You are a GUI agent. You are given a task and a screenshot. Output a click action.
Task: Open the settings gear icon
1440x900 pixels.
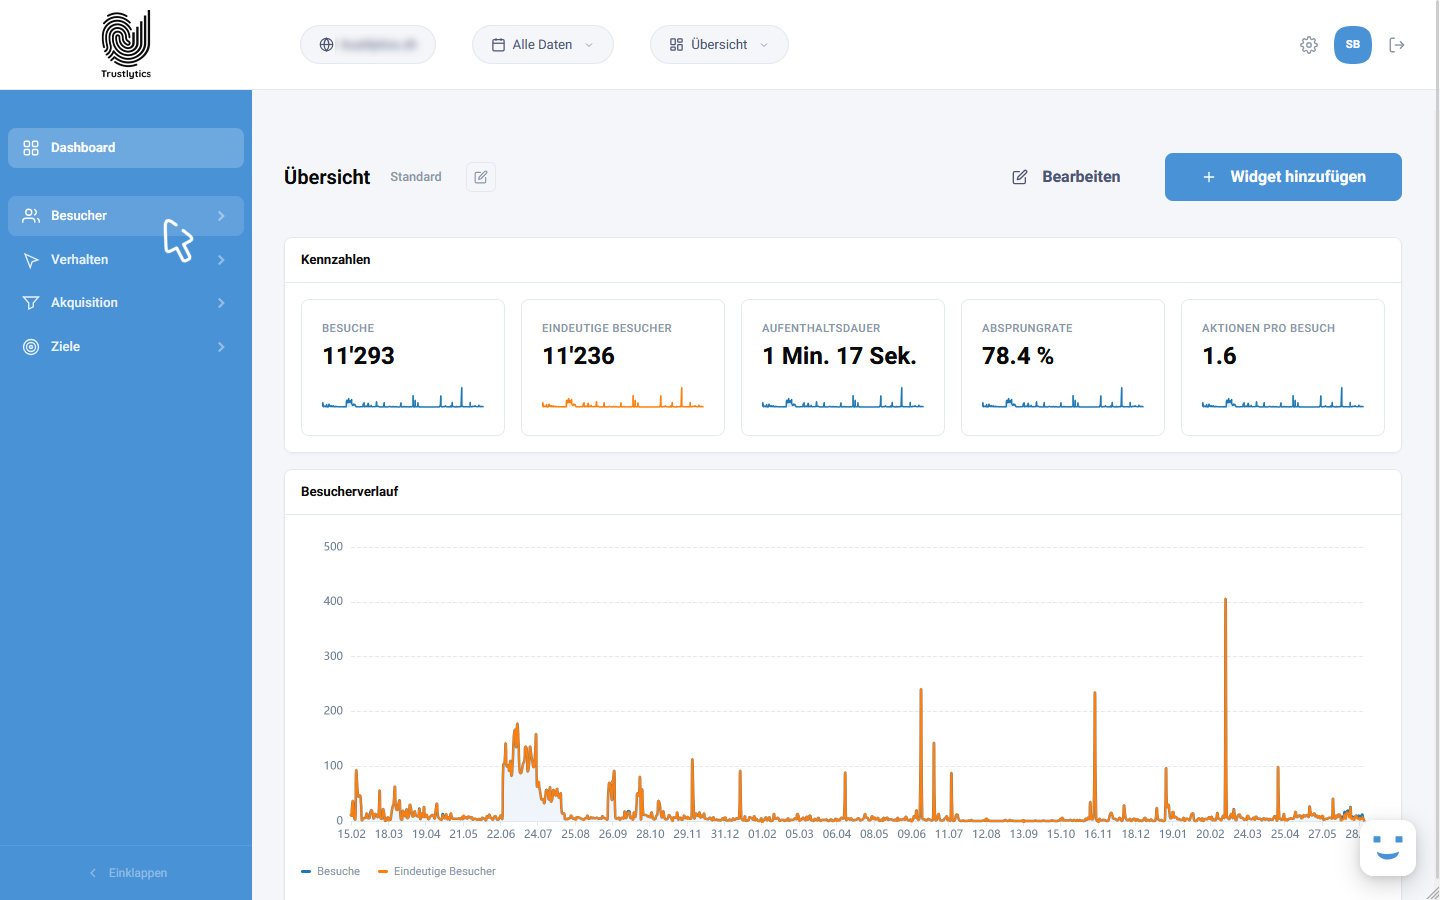point(1308,45)
